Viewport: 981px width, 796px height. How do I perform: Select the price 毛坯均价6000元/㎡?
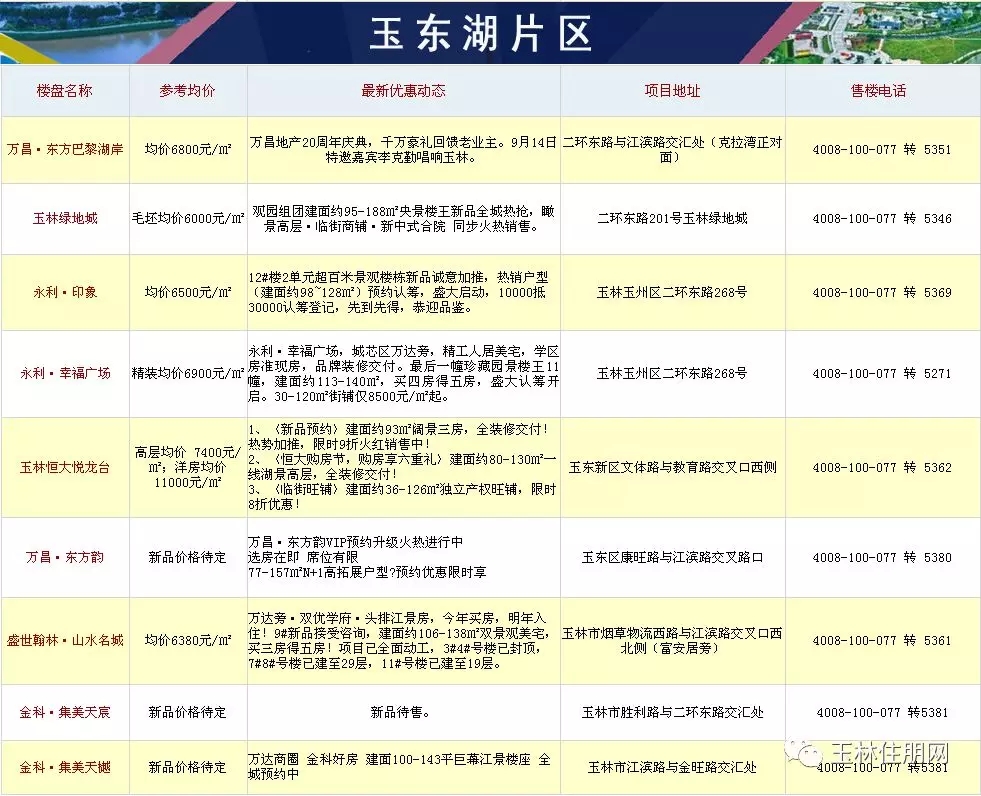pos(188,218)
